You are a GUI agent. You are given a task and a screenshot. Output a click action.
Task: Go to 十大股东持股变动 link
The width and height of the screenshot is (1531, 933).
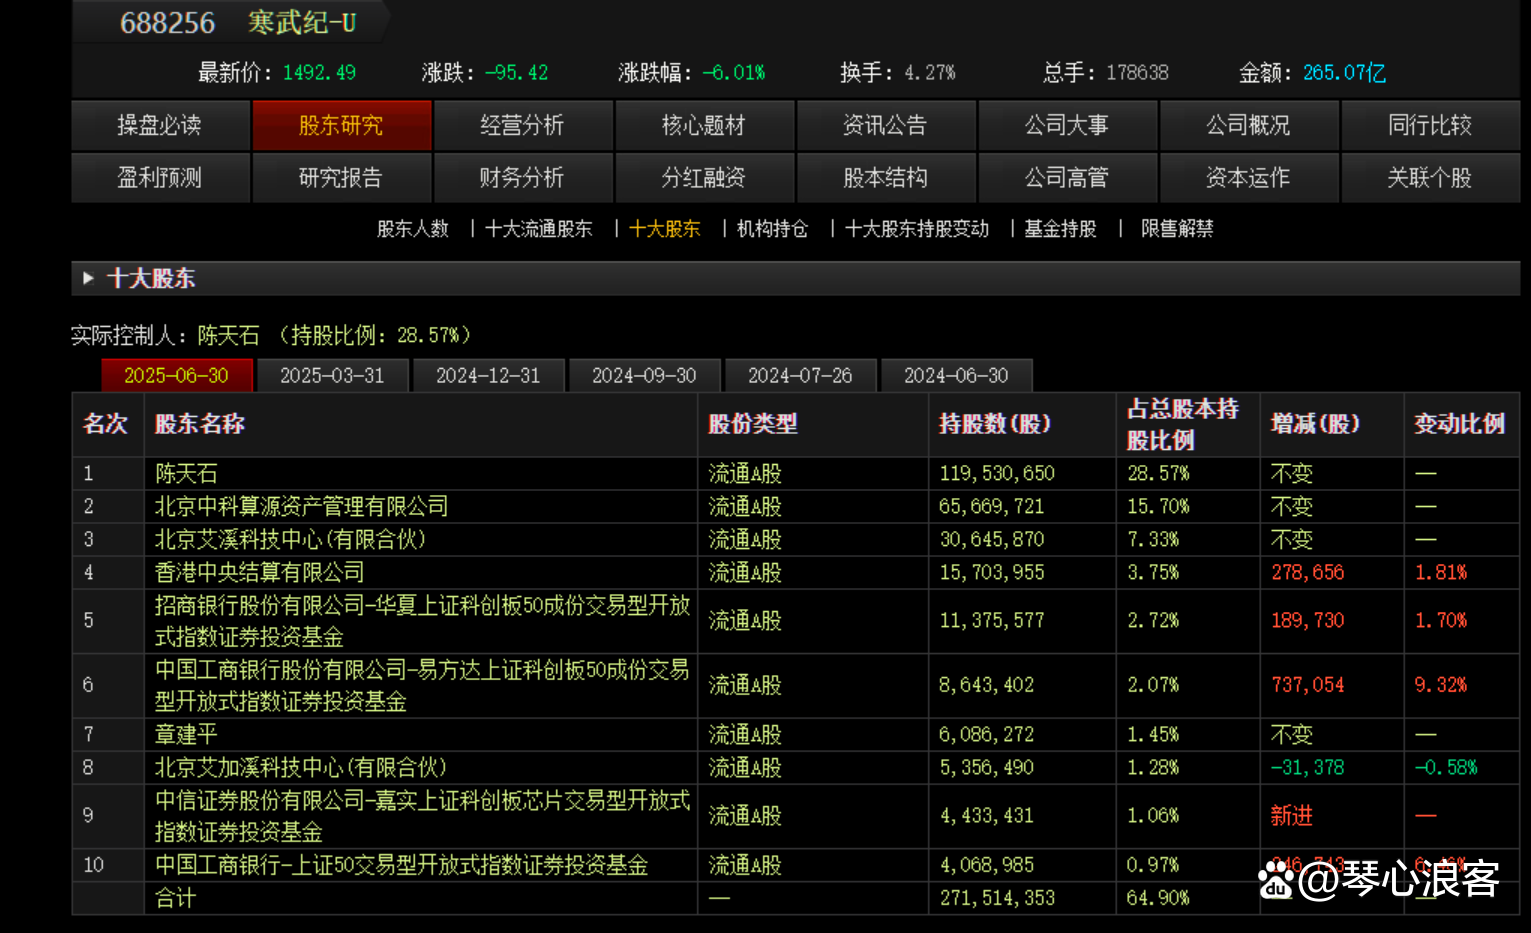917,229
